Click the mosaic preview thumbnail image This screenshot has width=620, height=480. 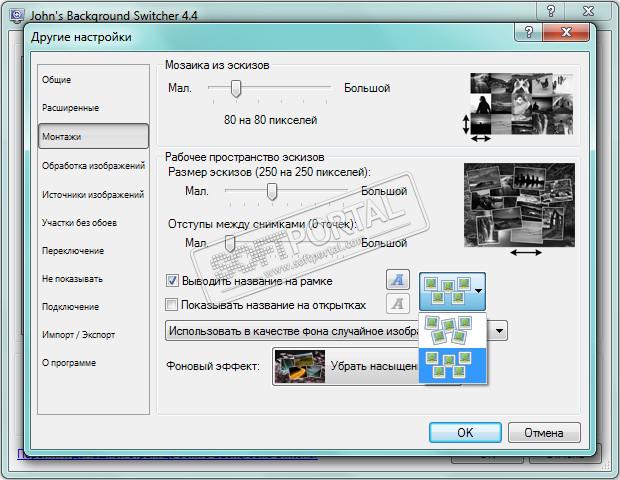(x=521, y=104)
